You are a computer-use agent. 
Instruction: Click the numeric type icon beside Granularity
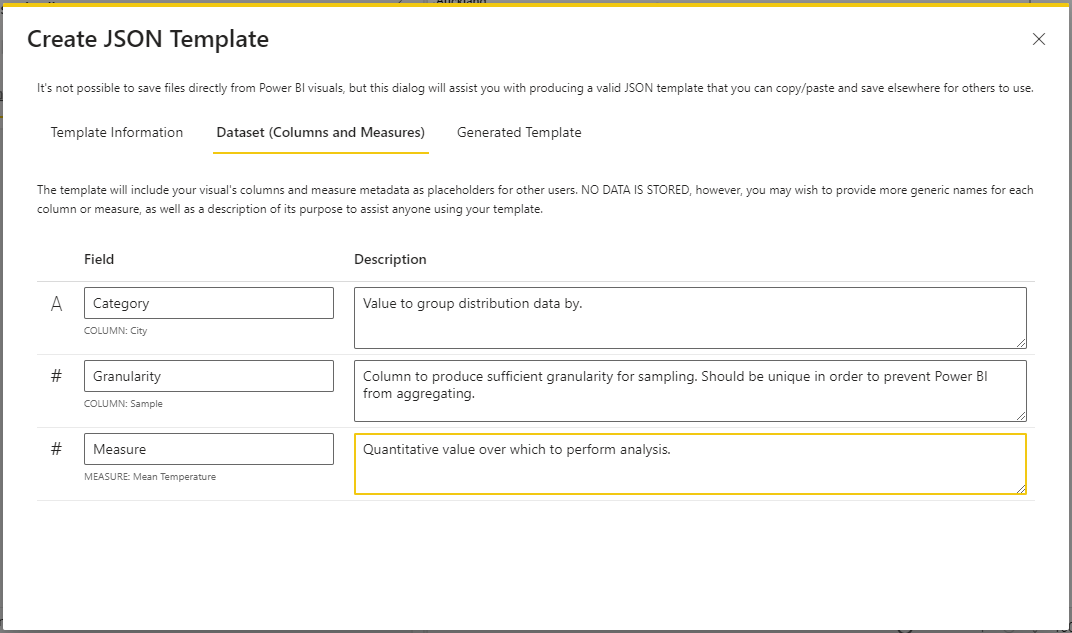57,376
